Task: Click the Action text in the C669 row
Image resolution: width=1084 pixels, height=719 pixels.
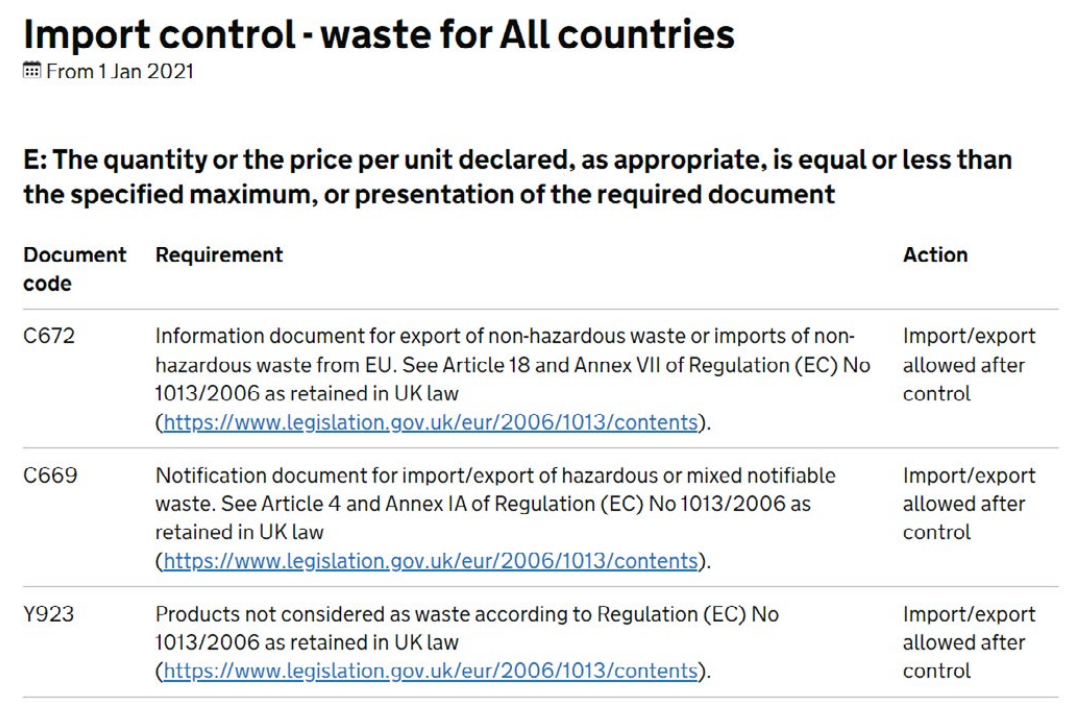Action: tap(969, 504)
